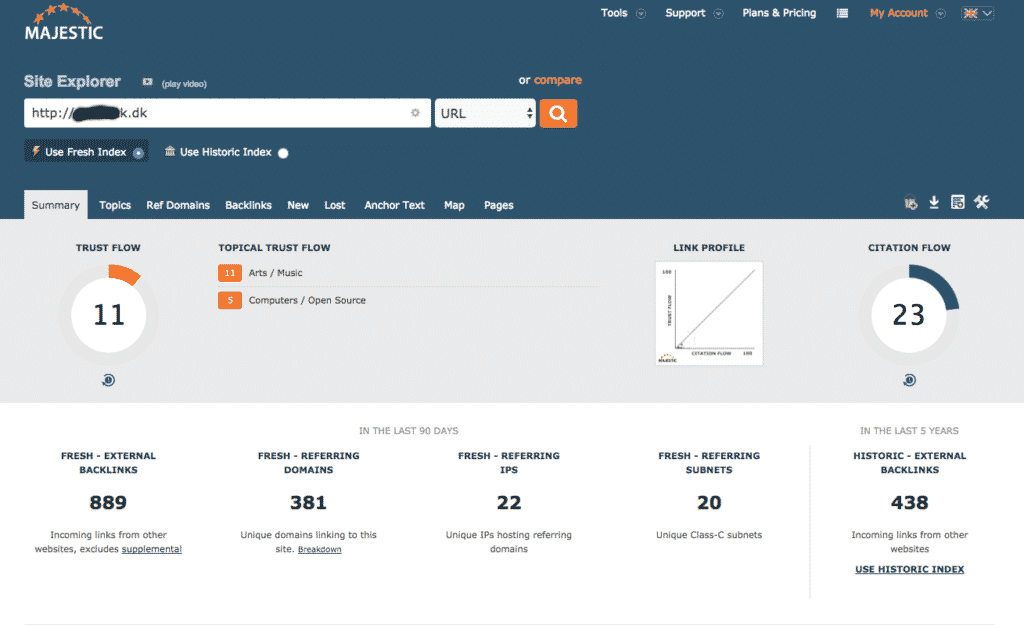Click the USE HISTORIC INDEX link
Image resolution: width=1024 pixels, height=625 pixels.
pos(909,569)
